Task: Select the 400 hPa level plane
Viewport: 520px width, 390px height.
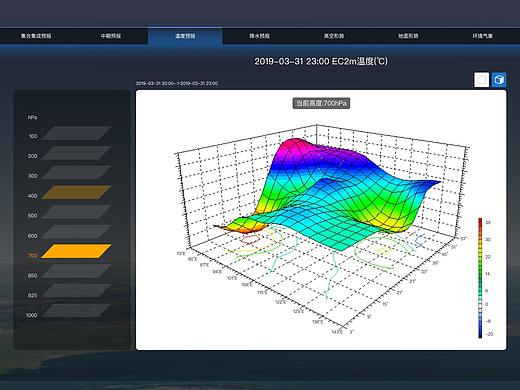Action: (76, 193)
